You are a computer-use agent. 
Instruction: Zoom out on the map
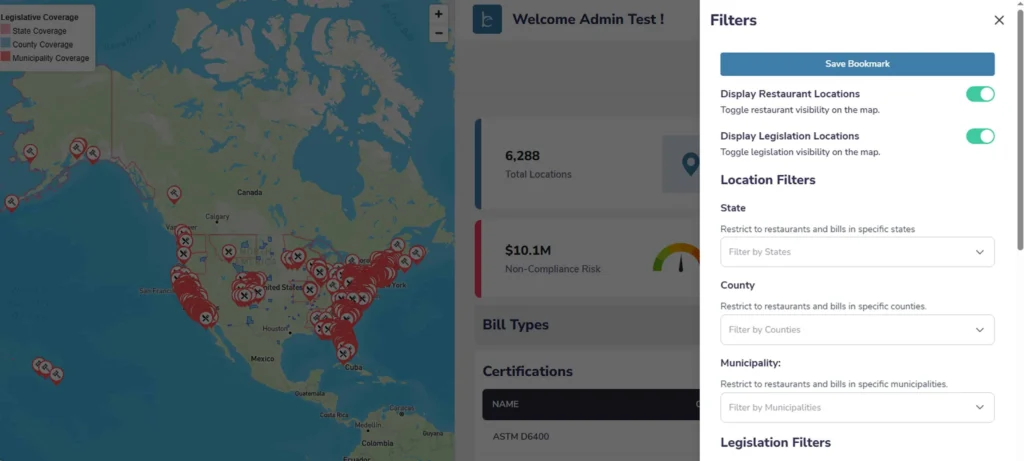(x=438, y=33)
